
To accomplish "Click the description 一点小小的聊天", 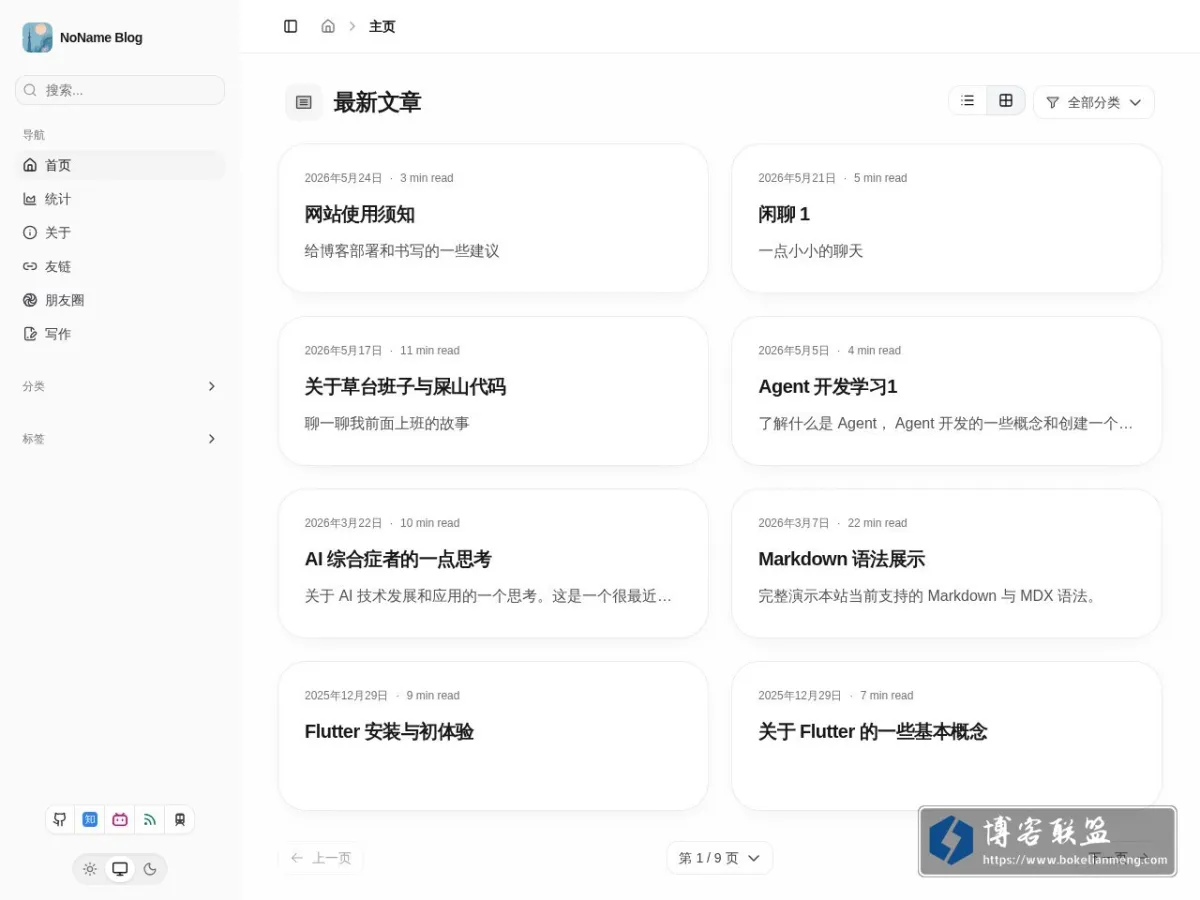I will (x=810, y=251).
